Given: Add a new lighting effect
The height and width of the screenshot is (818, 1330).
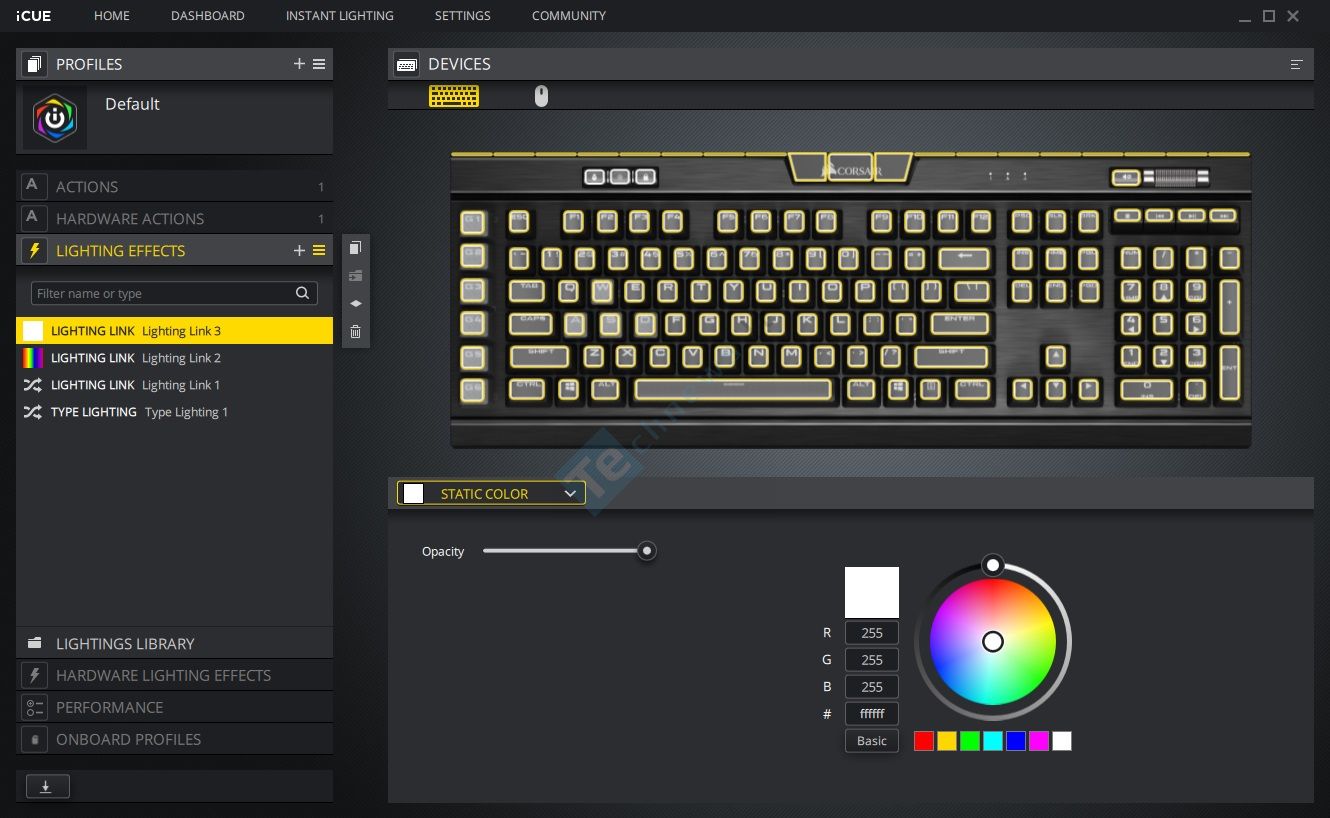Looking at the screenshot, I should point(299,251).
